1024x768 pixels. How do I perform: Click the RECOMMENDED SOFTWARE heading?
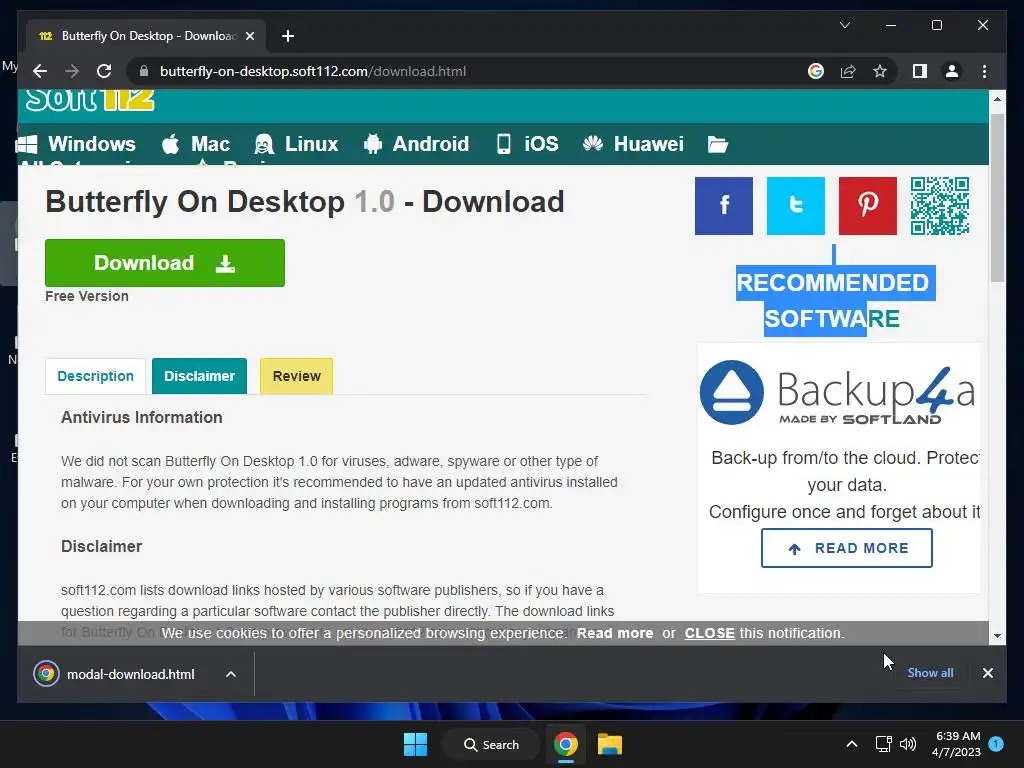(833, 300)
